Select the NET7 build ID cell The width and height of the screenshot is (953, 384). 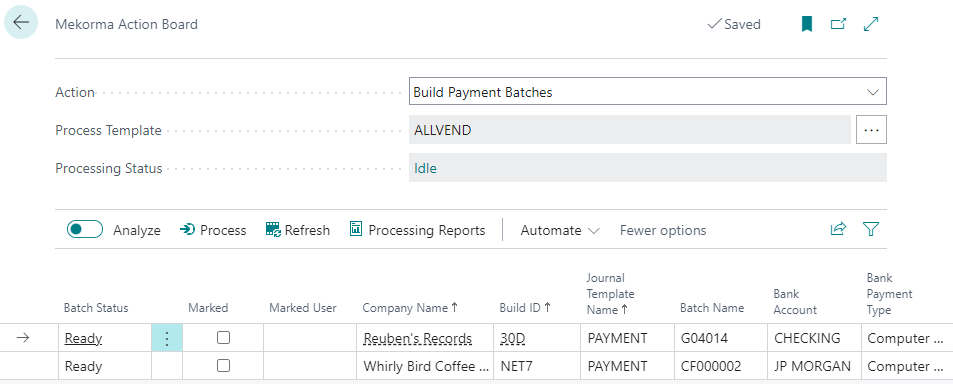pyautogui.click(x=537, y=366)
